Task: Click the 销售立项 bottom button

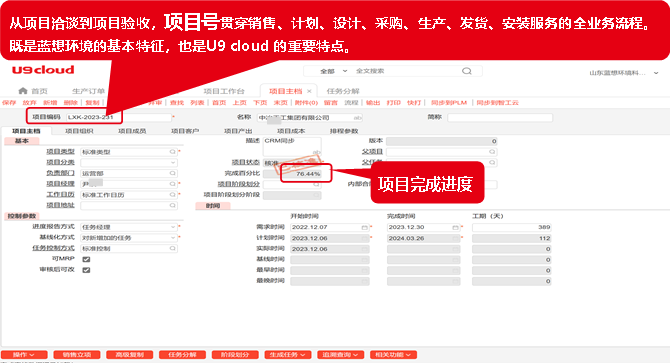Action: coord(77,355)
